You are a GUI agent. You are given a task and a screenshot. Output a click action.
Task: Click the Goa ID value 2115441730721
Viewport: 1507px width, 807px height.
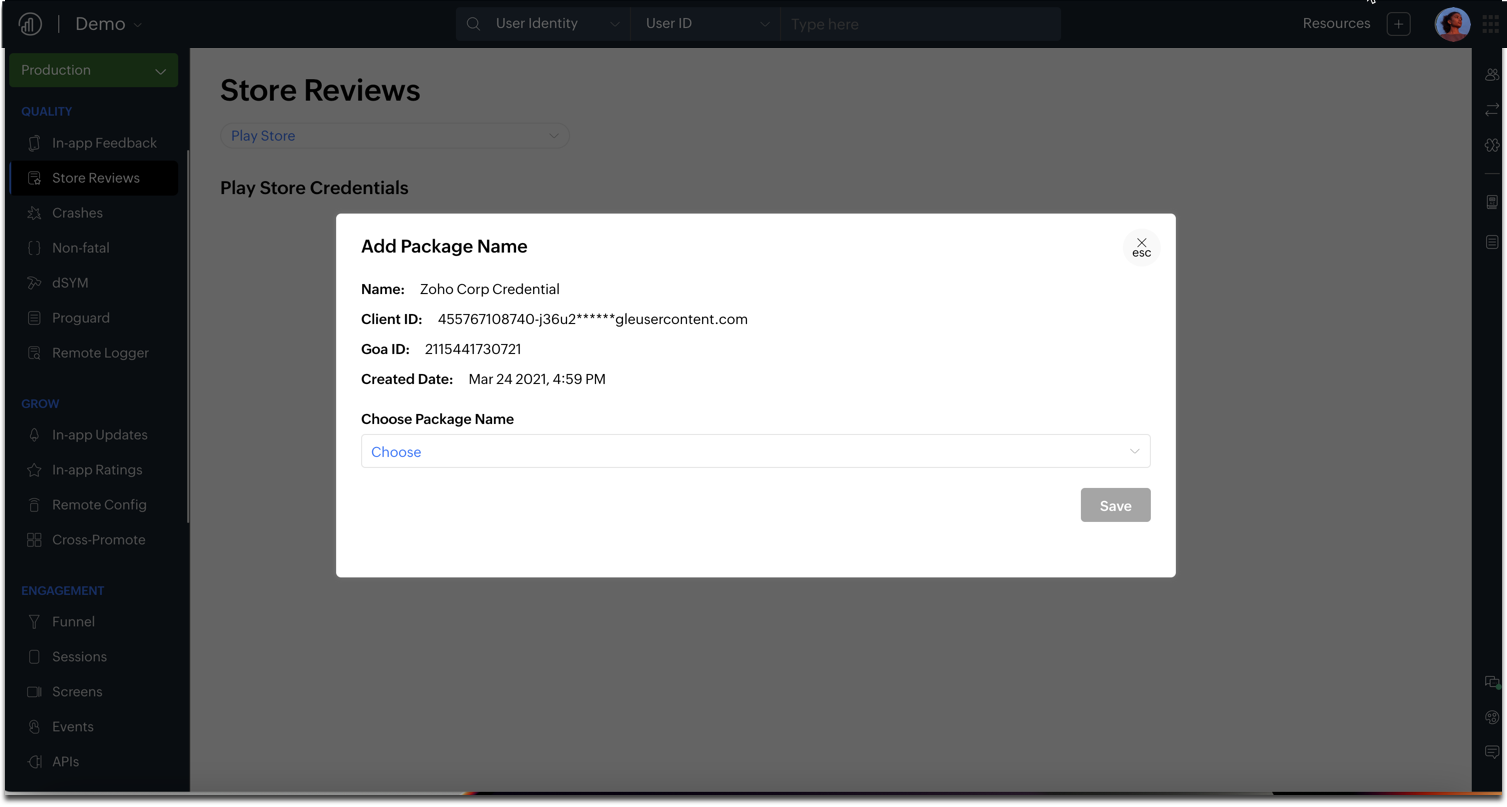[473, 349]
